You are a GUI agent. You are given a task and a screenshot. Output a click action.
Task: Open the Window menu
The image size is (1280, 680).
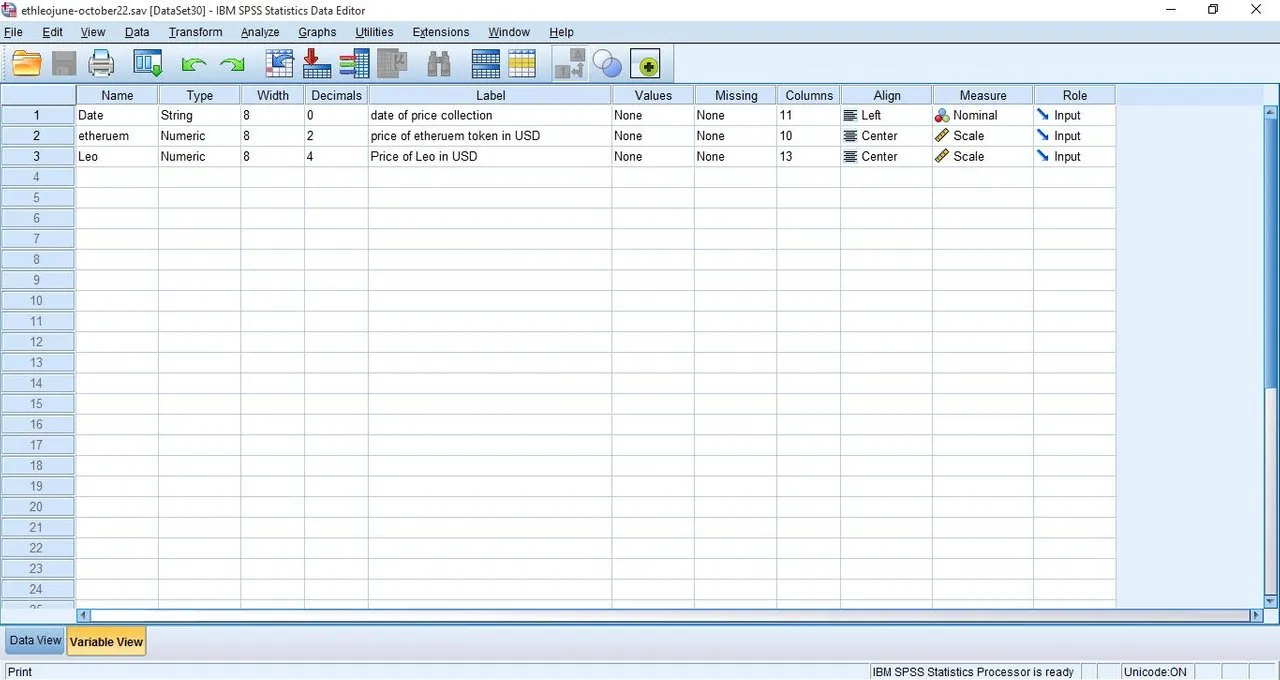click(x=509, y=32)
